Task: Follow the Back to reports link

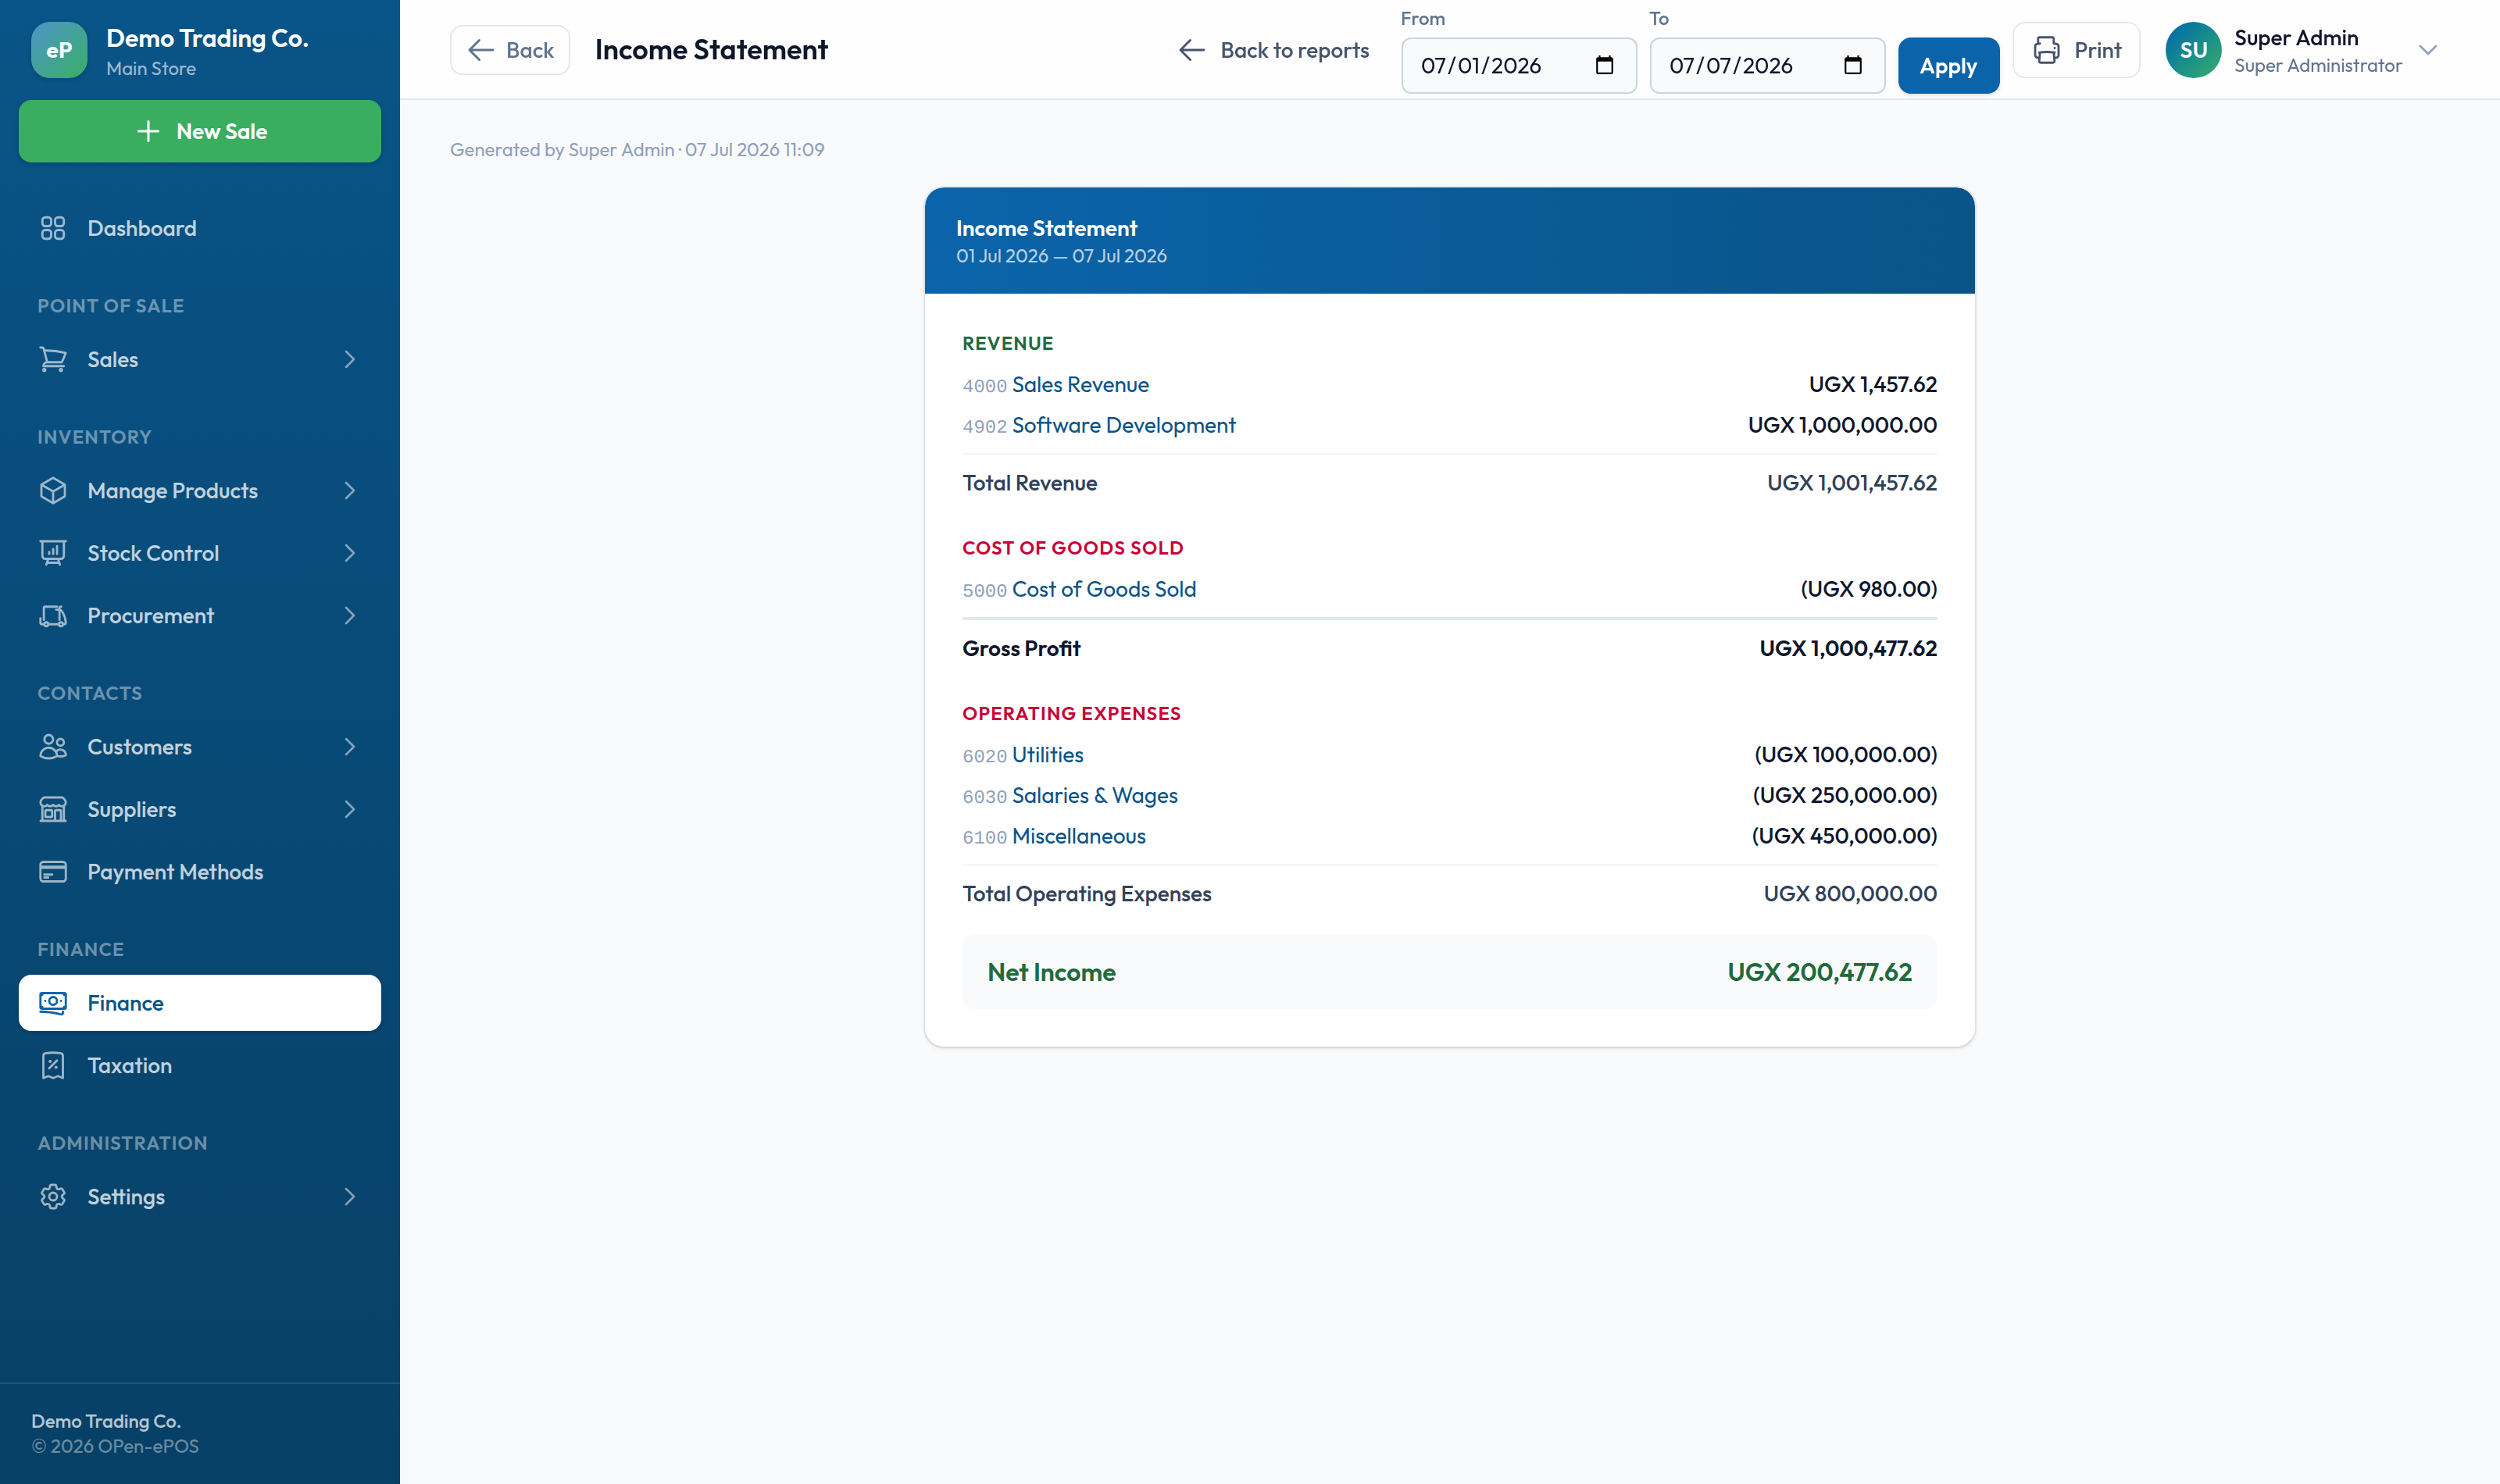Action: [x=1273, y=50]
